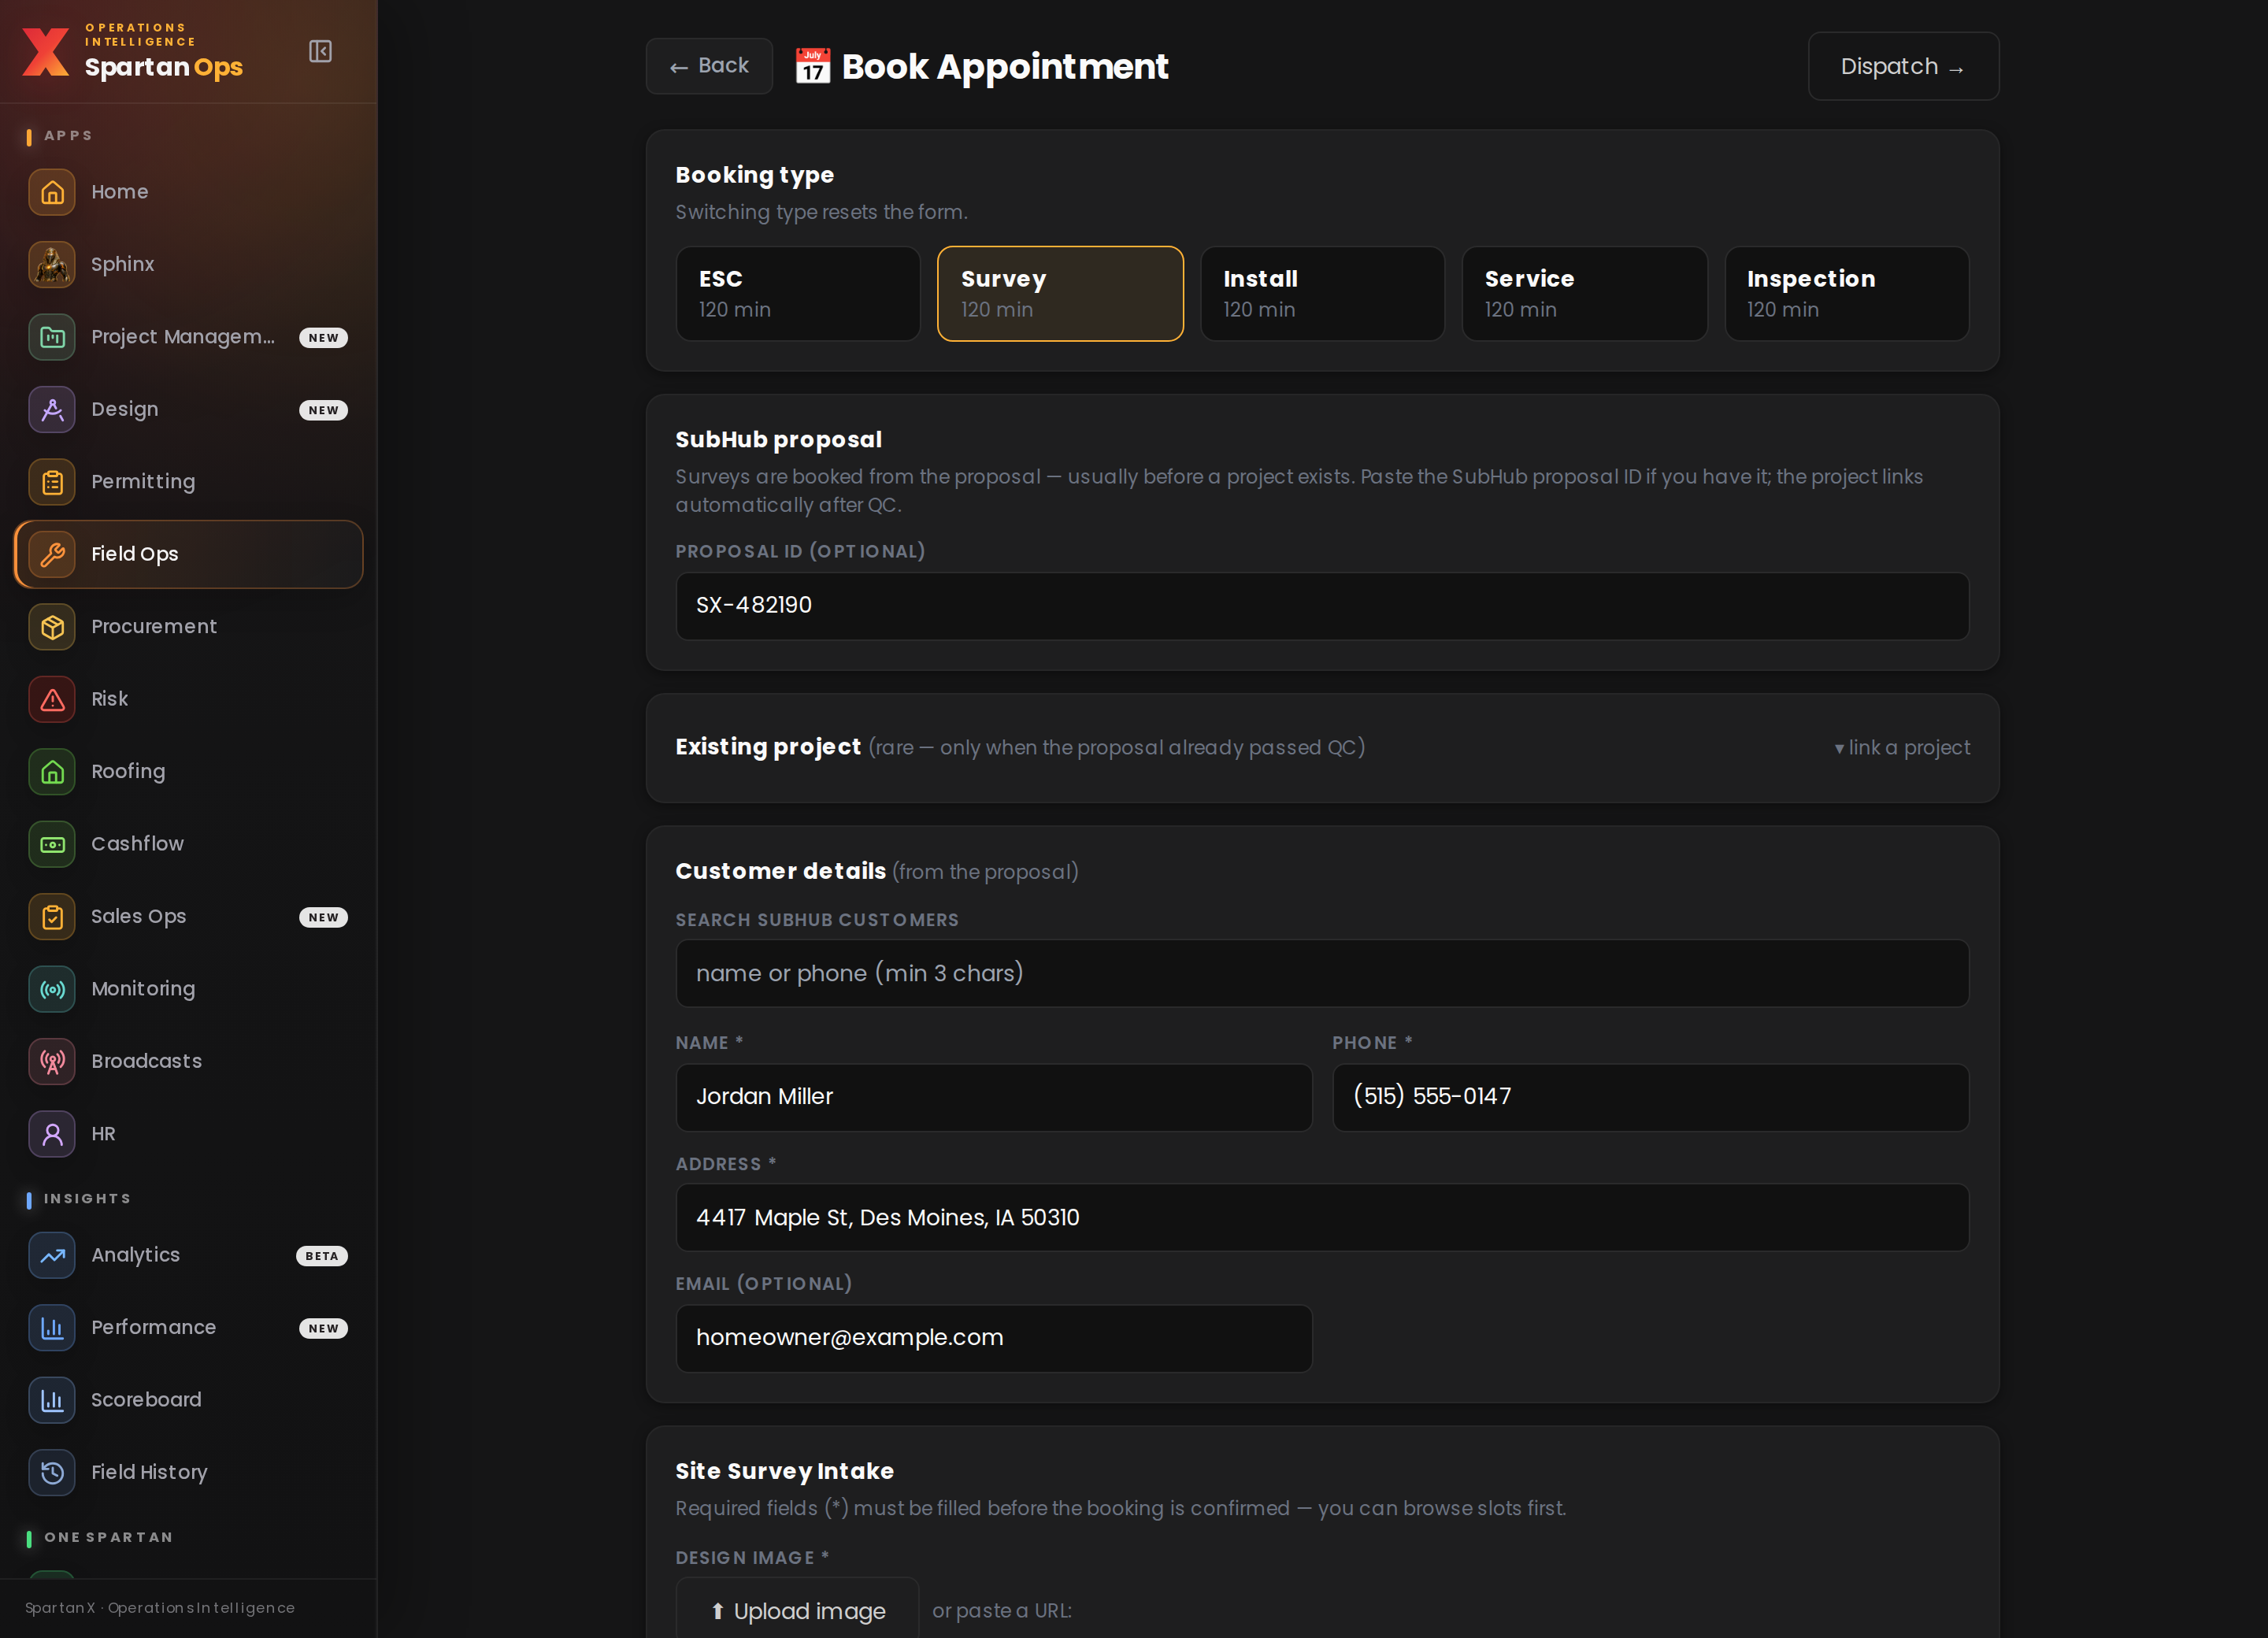The width and height of the screenshot is (2268, 1638).
Task: Open Dispatch via top-right button
Action: [1903, 66]
